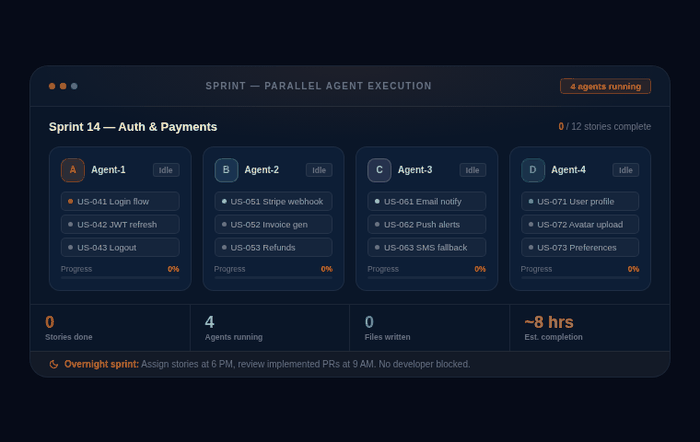This screenshot has width=700, height=442.
Task: Open the Stories done stat tile
Action: click(x=110, y=327)
